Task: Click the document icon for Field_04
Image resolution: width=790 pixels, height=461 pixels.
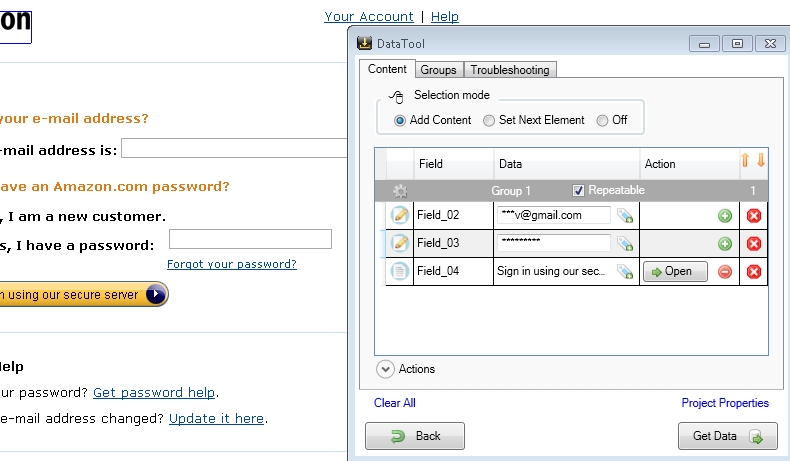Action: click(x=400, y=271)
